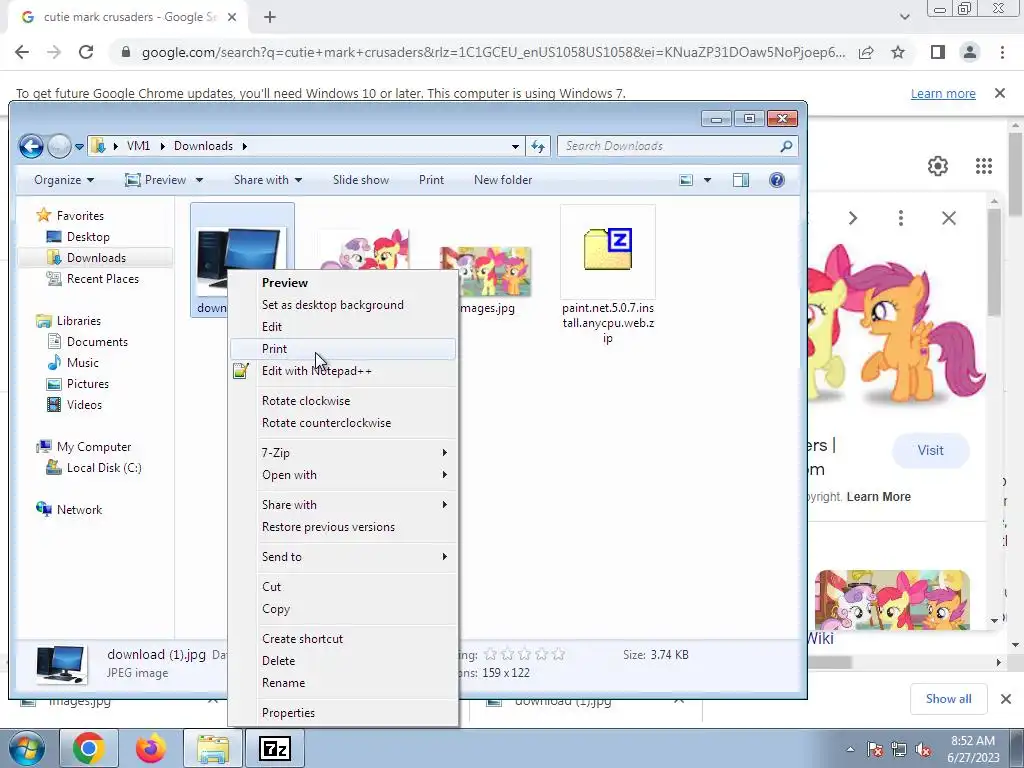This screenshot has height=768, width=1024.
Task: Open Explorer help question mark icon
Action: click(776, 180)
